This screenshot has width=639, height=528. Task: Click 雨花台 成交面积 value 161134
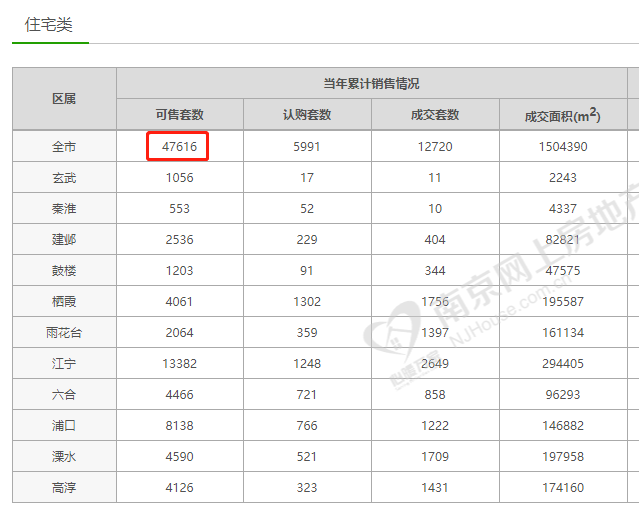pyautogui.click(x=563, y=333)
